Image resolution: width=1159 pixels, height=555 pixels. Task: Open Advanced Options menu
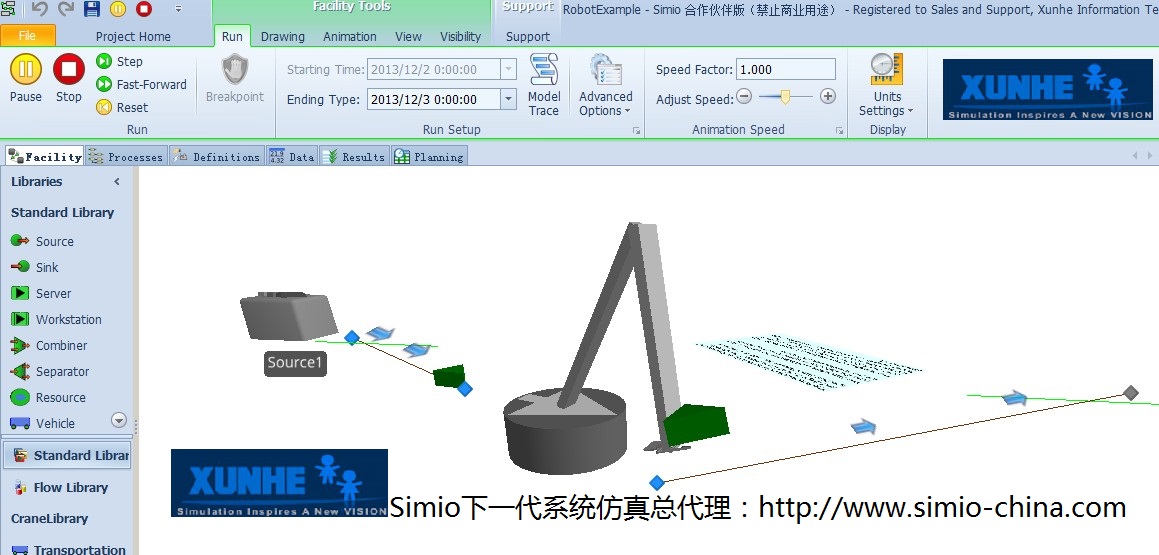click(606, 86)
